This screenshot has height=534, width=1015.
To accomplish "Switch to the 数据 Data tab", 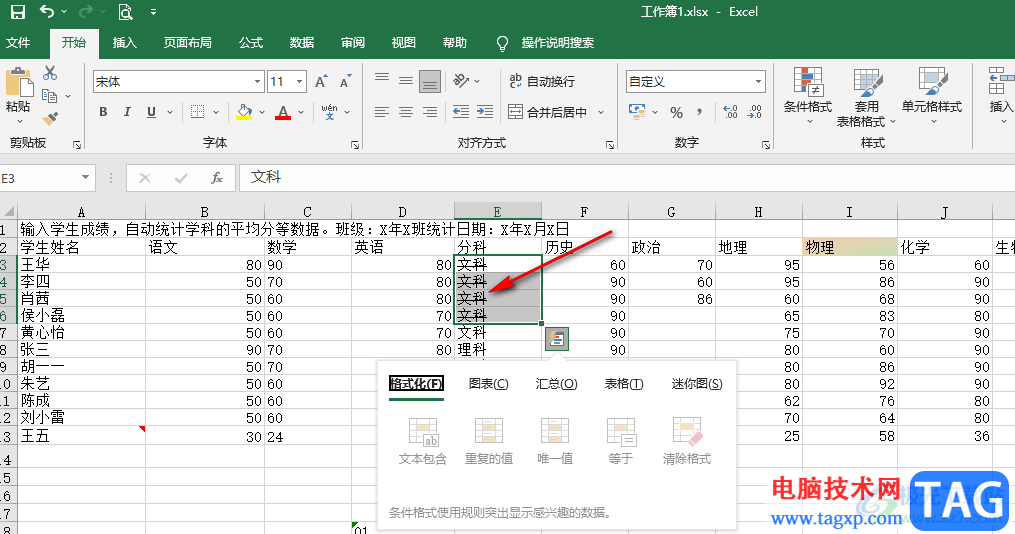I will pos(302,43).
